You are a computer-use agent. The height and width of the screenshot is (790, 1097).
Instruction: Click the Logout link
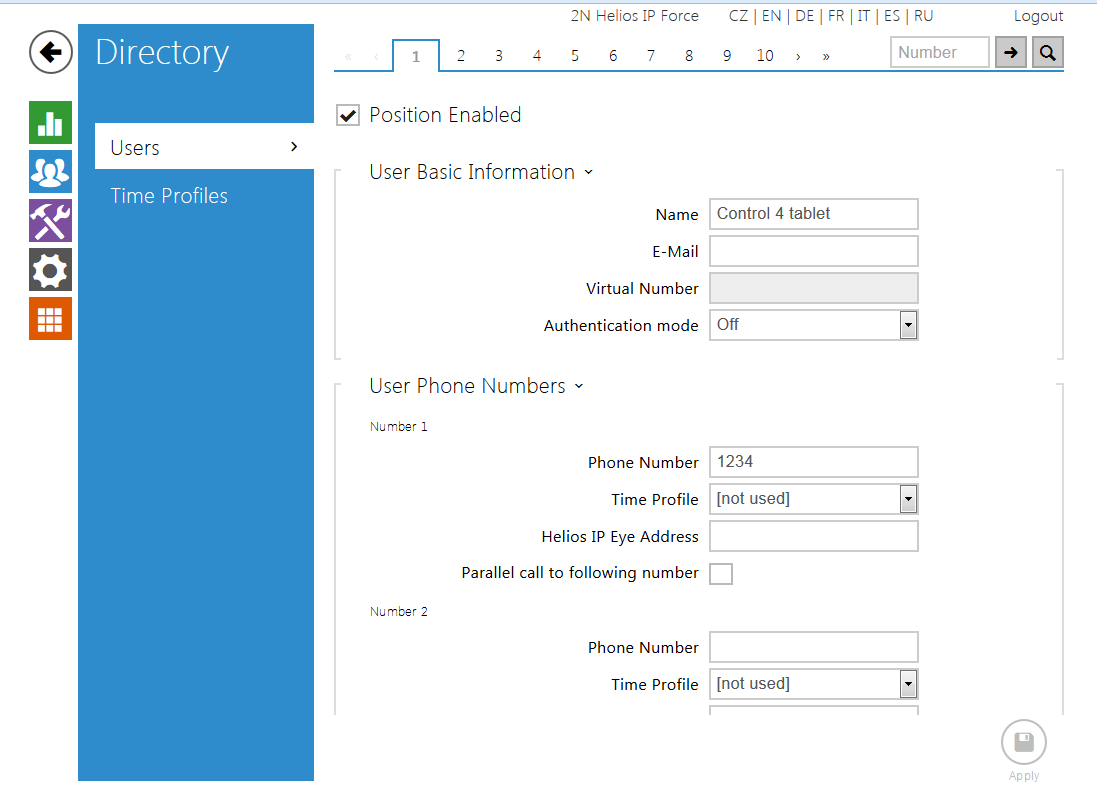[x=1038, y=16]
